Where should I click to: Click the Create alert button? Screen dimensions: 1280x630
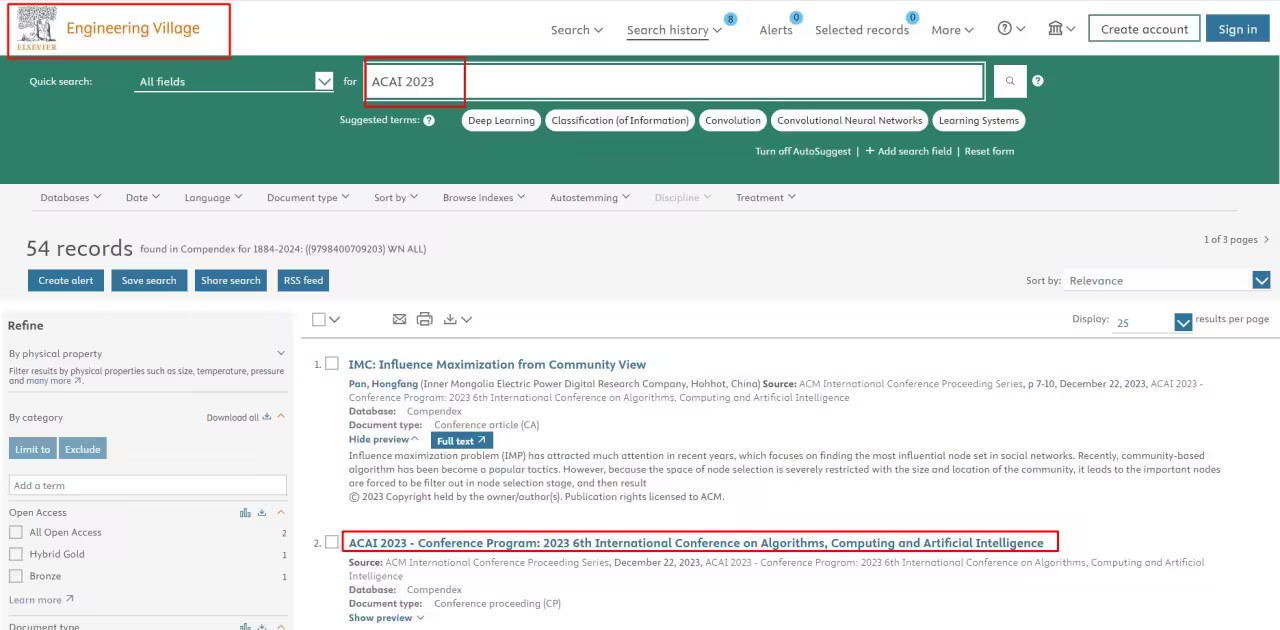click(x=66, y=281)
